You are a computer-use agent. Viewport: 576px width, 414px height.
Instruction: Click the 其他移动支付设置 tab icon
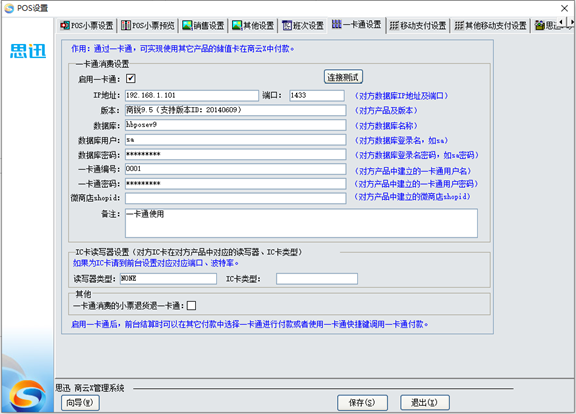[x=459, y=25]
